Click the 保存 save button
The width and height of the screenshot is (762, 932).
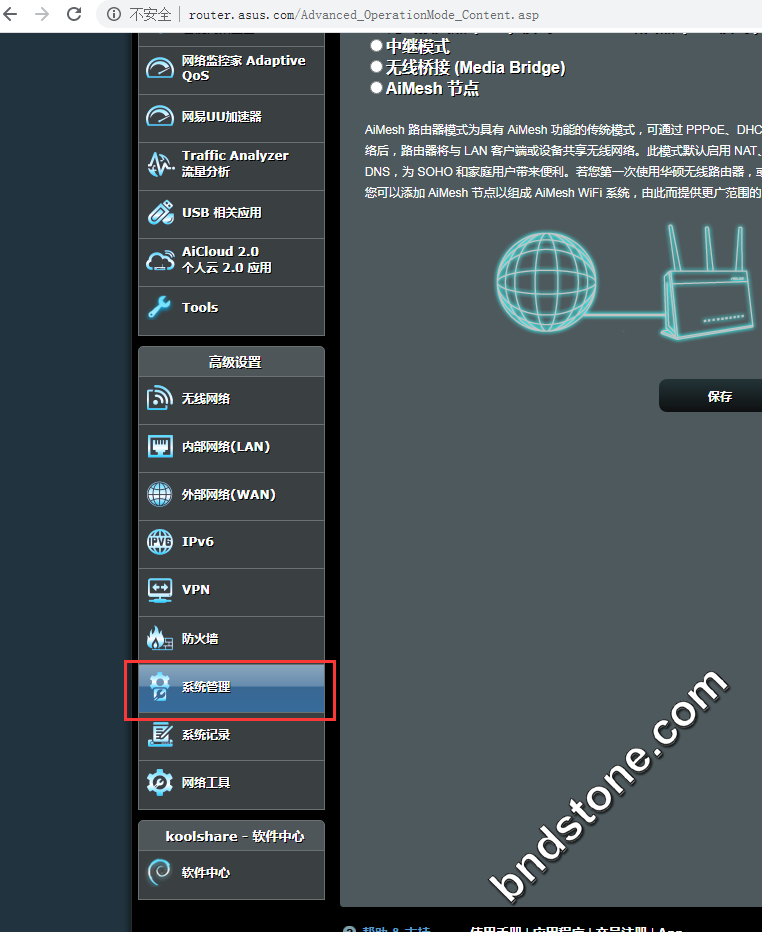711,396
